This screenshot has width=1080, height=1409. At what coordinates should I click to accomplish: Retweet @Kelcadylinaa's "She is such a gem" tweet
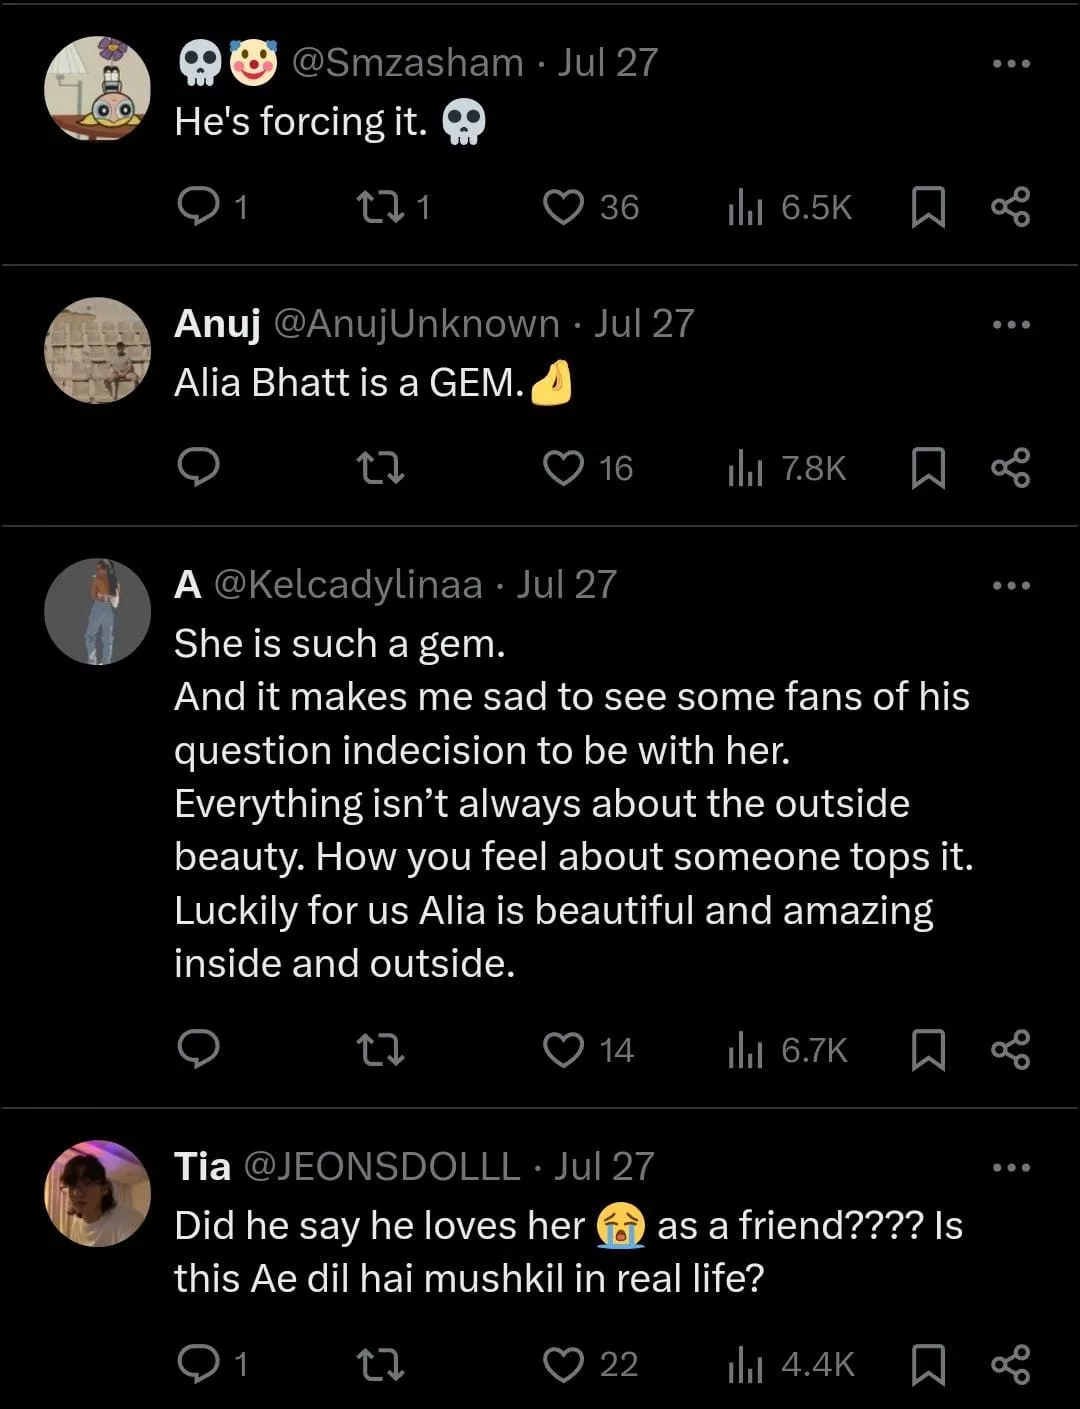click(380, 1049)
